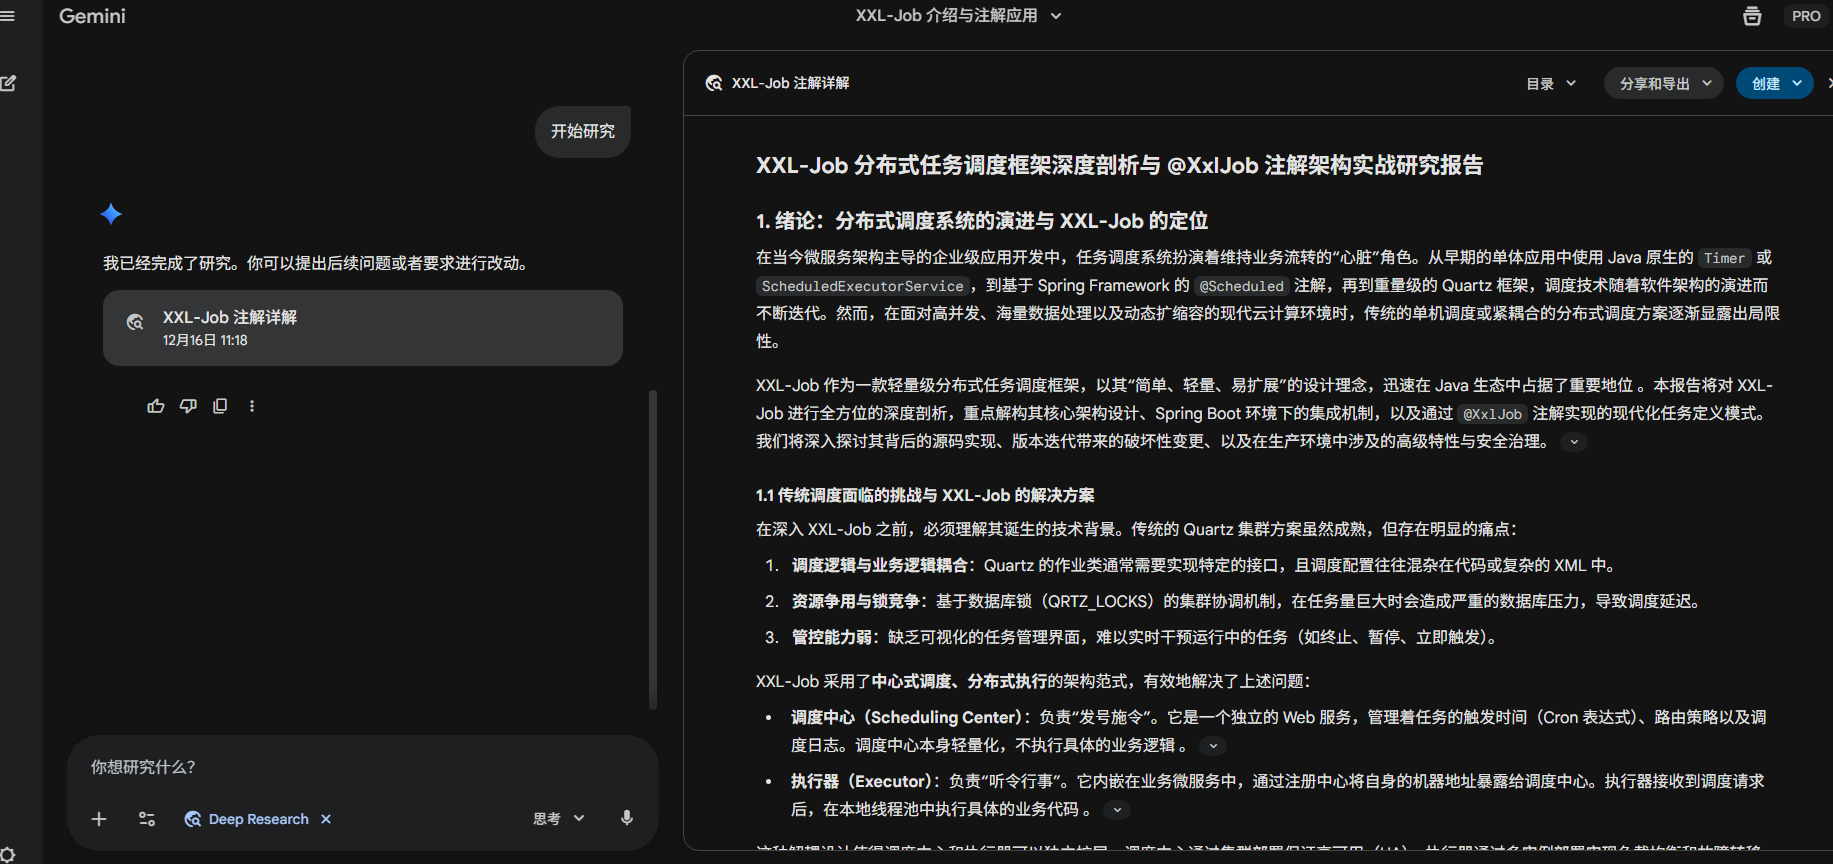Viewport: 1833px width, 864px height.
Task: Open conversation title XXL-Job 介绍与注解应用 menu
Action: tap(957, 16)
